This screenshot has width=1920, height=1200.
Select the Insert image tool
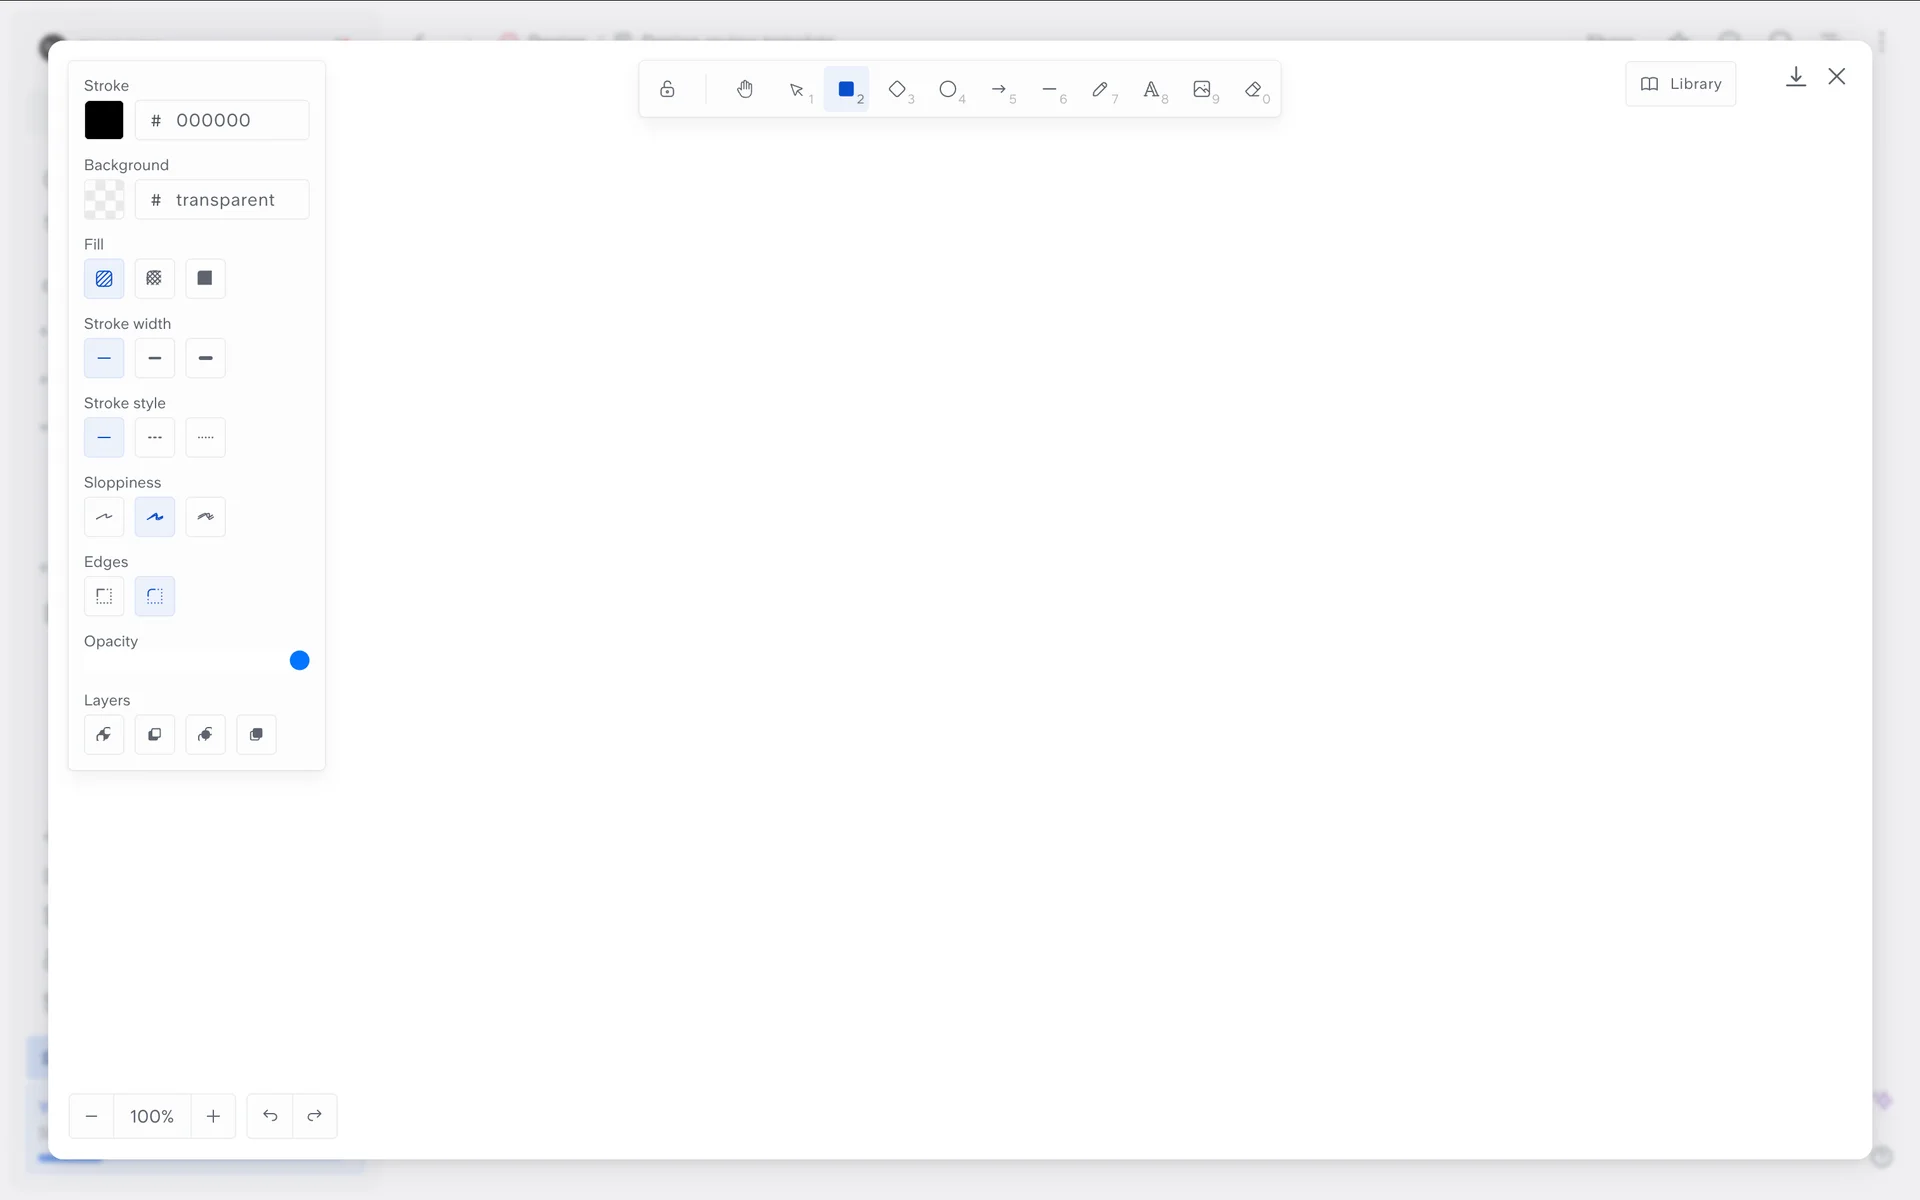click(x=1202, y=90)
